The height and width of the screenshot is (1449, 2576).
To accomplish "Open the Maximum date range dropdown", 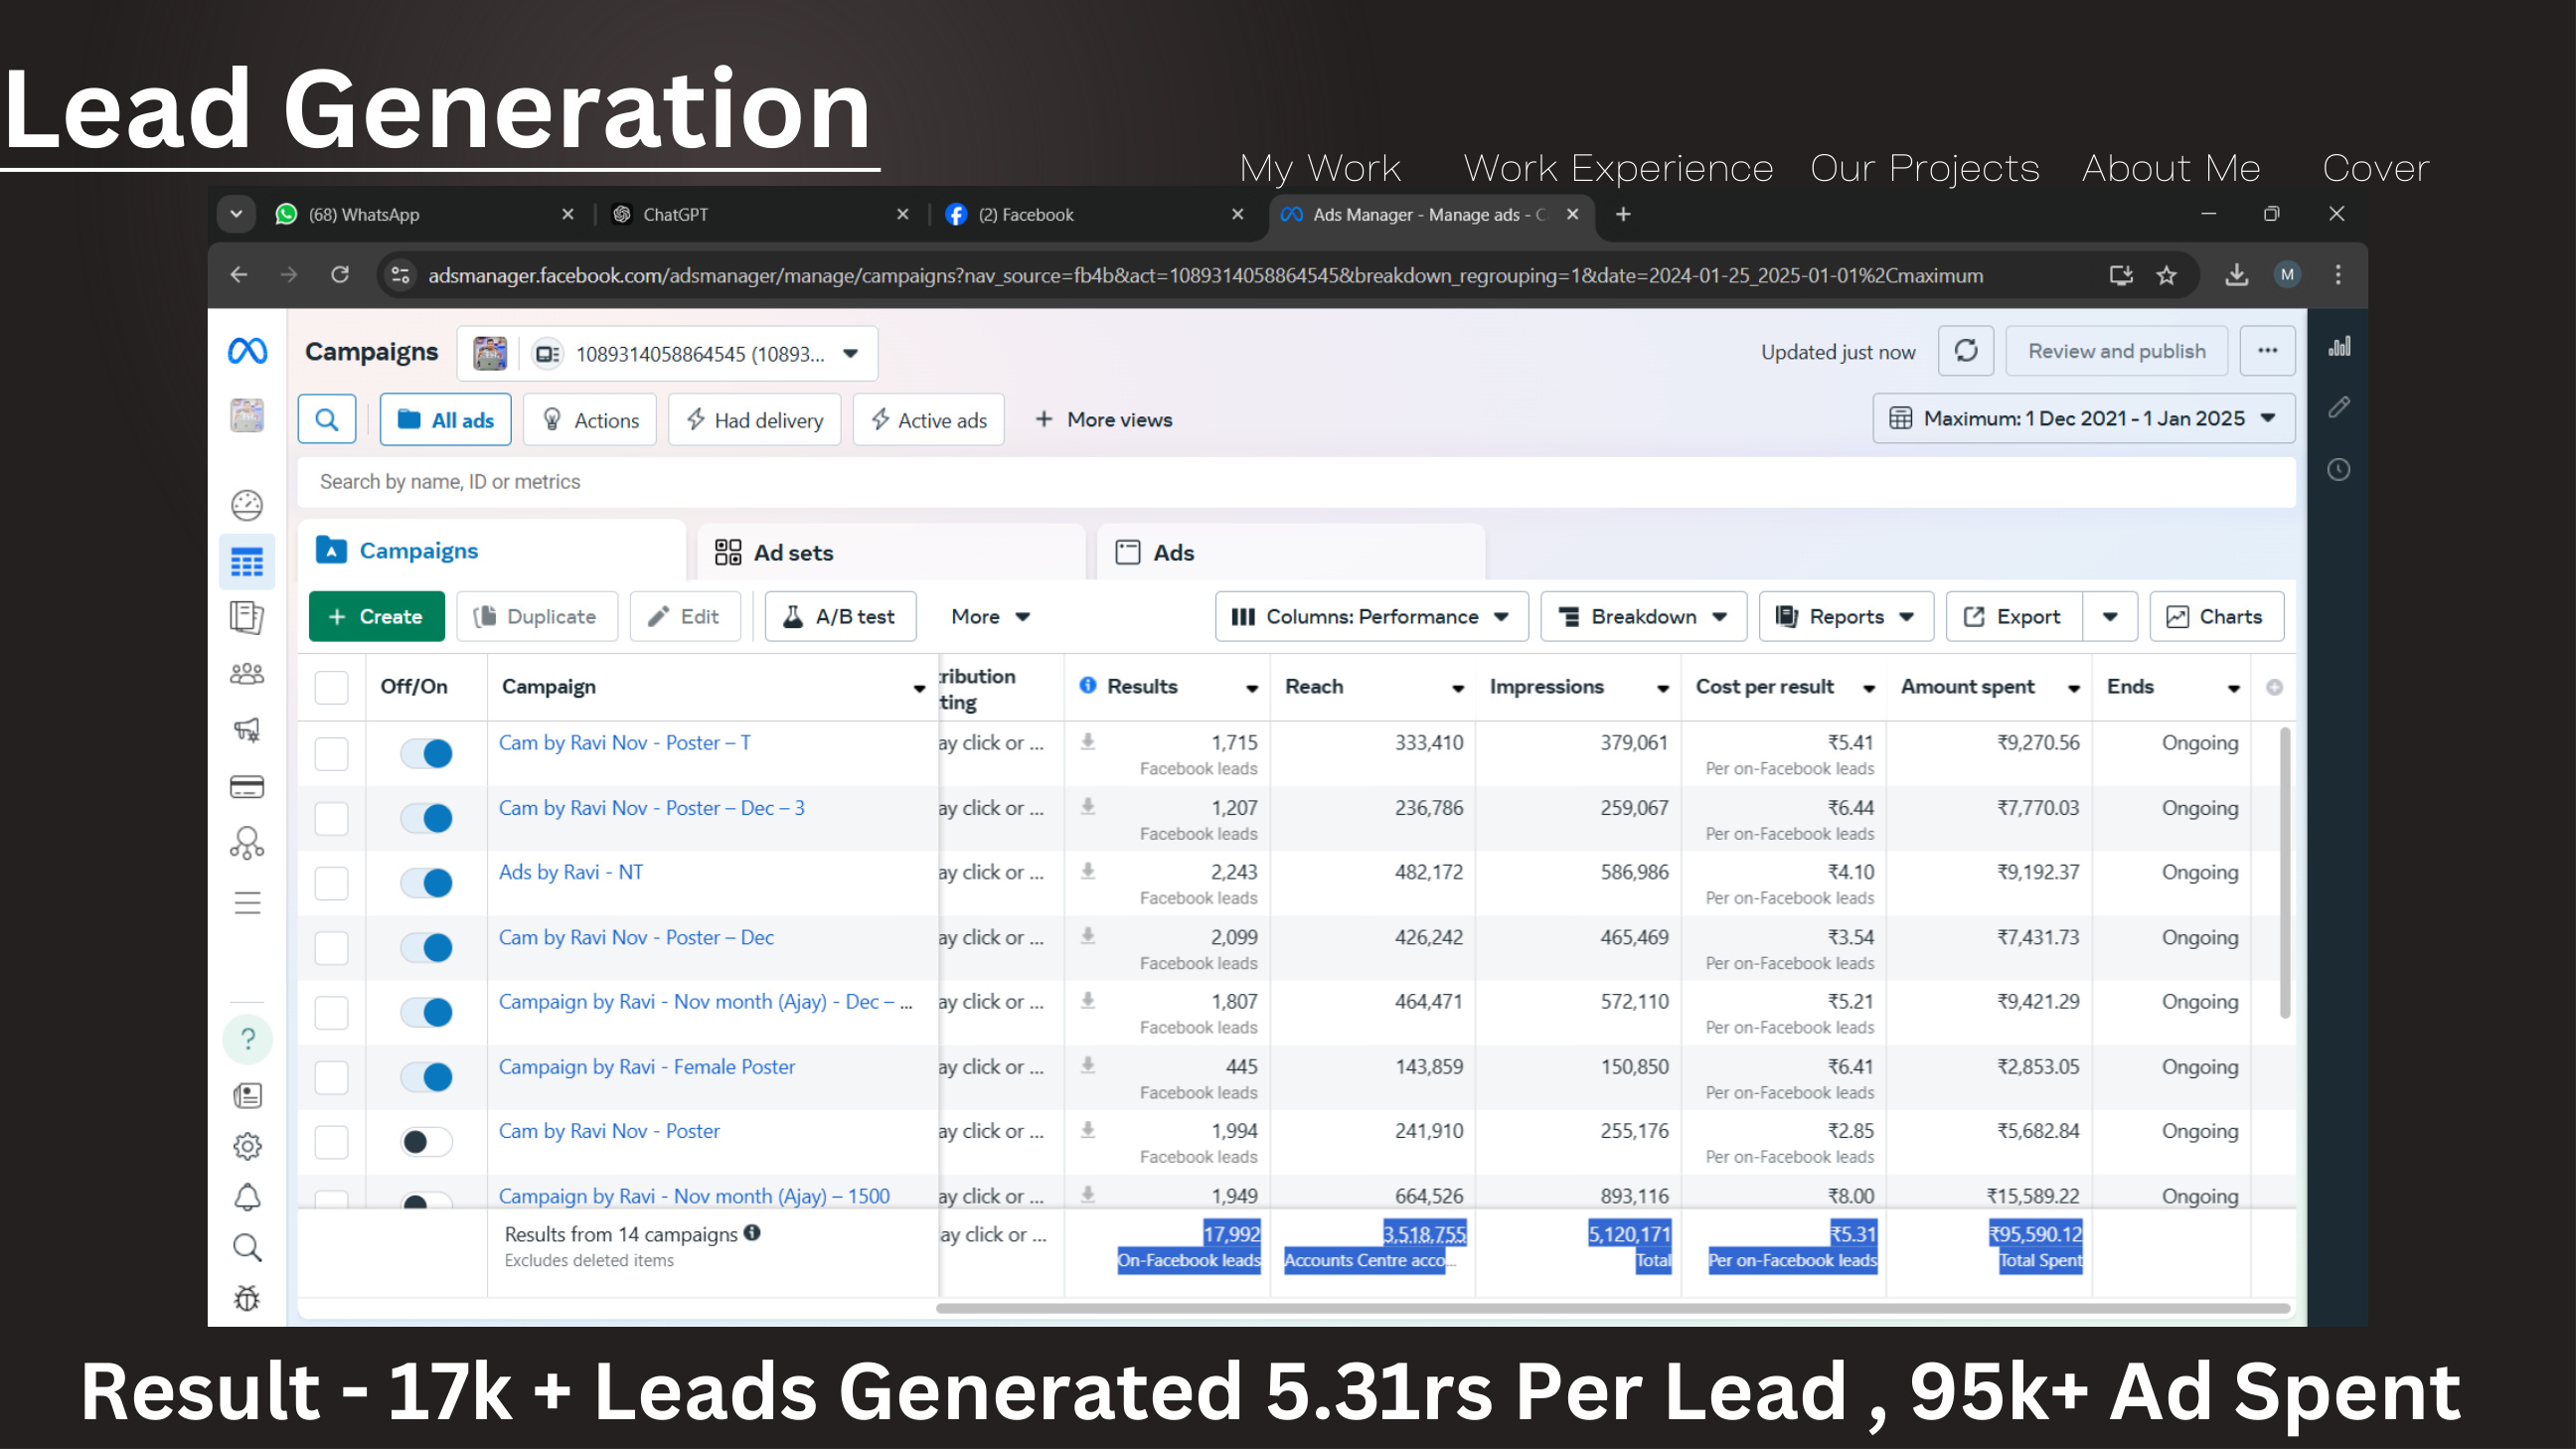I will tap(2083, 419).
